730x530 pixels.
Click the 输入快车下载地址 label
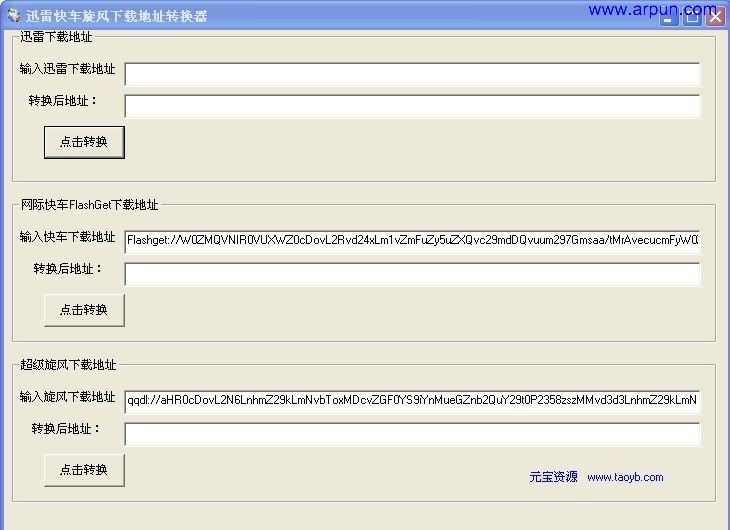coord(68,237)
